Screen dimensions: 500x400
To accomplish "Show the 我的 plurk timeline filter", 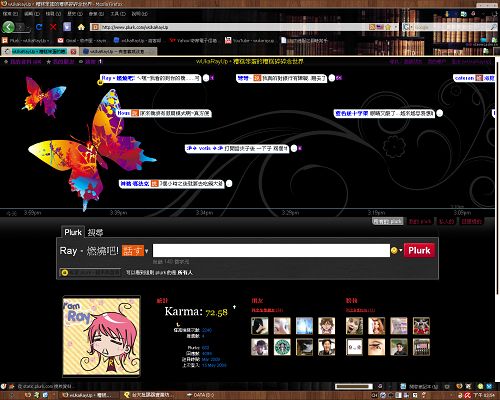I will coord(420,221).
